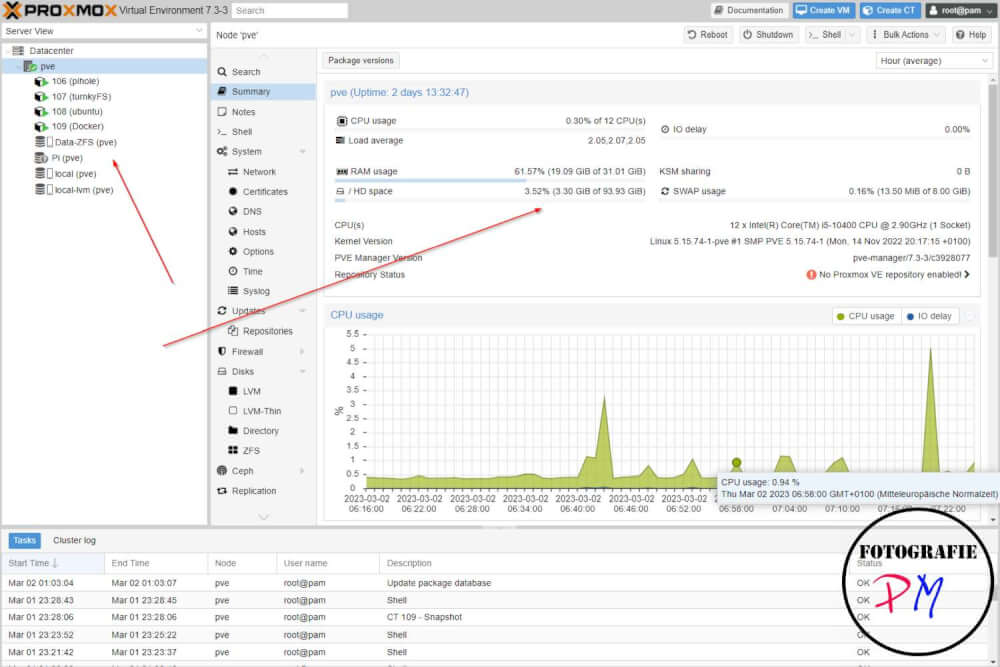
Task: Open the Bulk Actions dropdown
Action: 906,34
